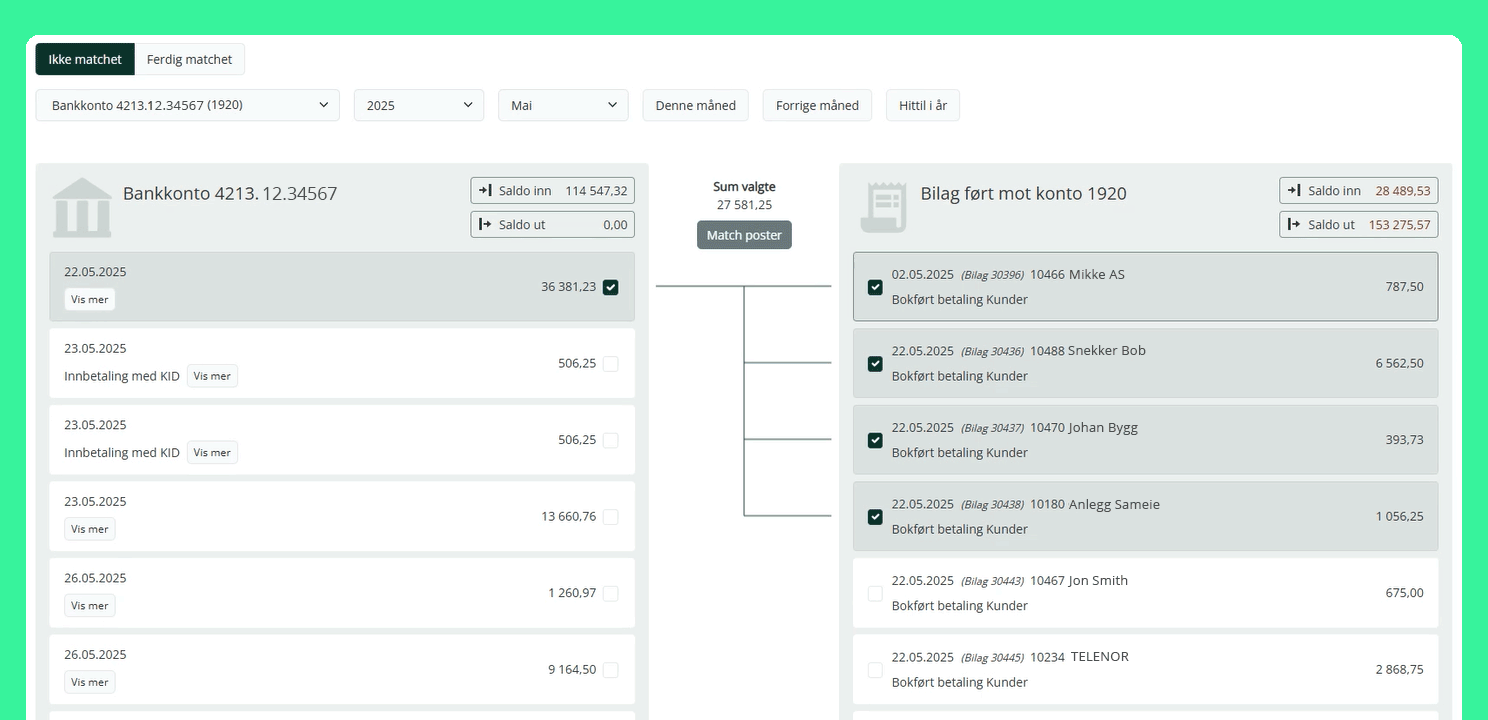Image resolution: width=1488 pixels, height=720 pixels.
Task: Select the Anlegg Sameie voucher row
Action: click(x=1144, y=516)
